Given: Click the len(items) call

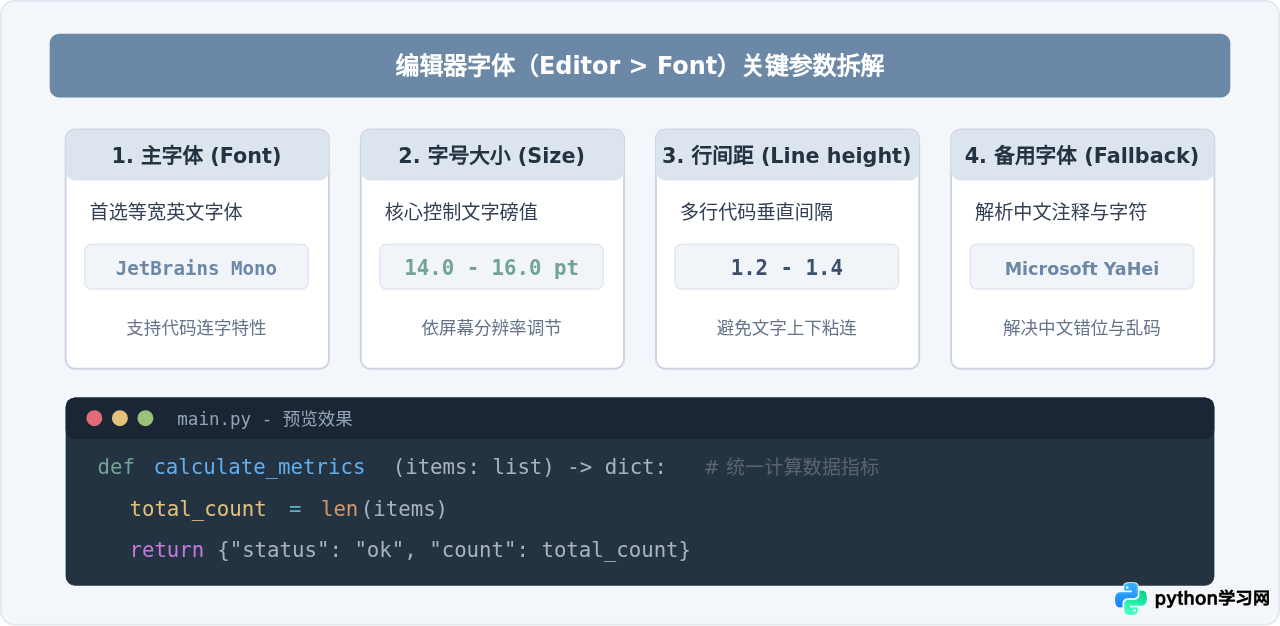Looking at the screenshot, I should pos(384,509).
